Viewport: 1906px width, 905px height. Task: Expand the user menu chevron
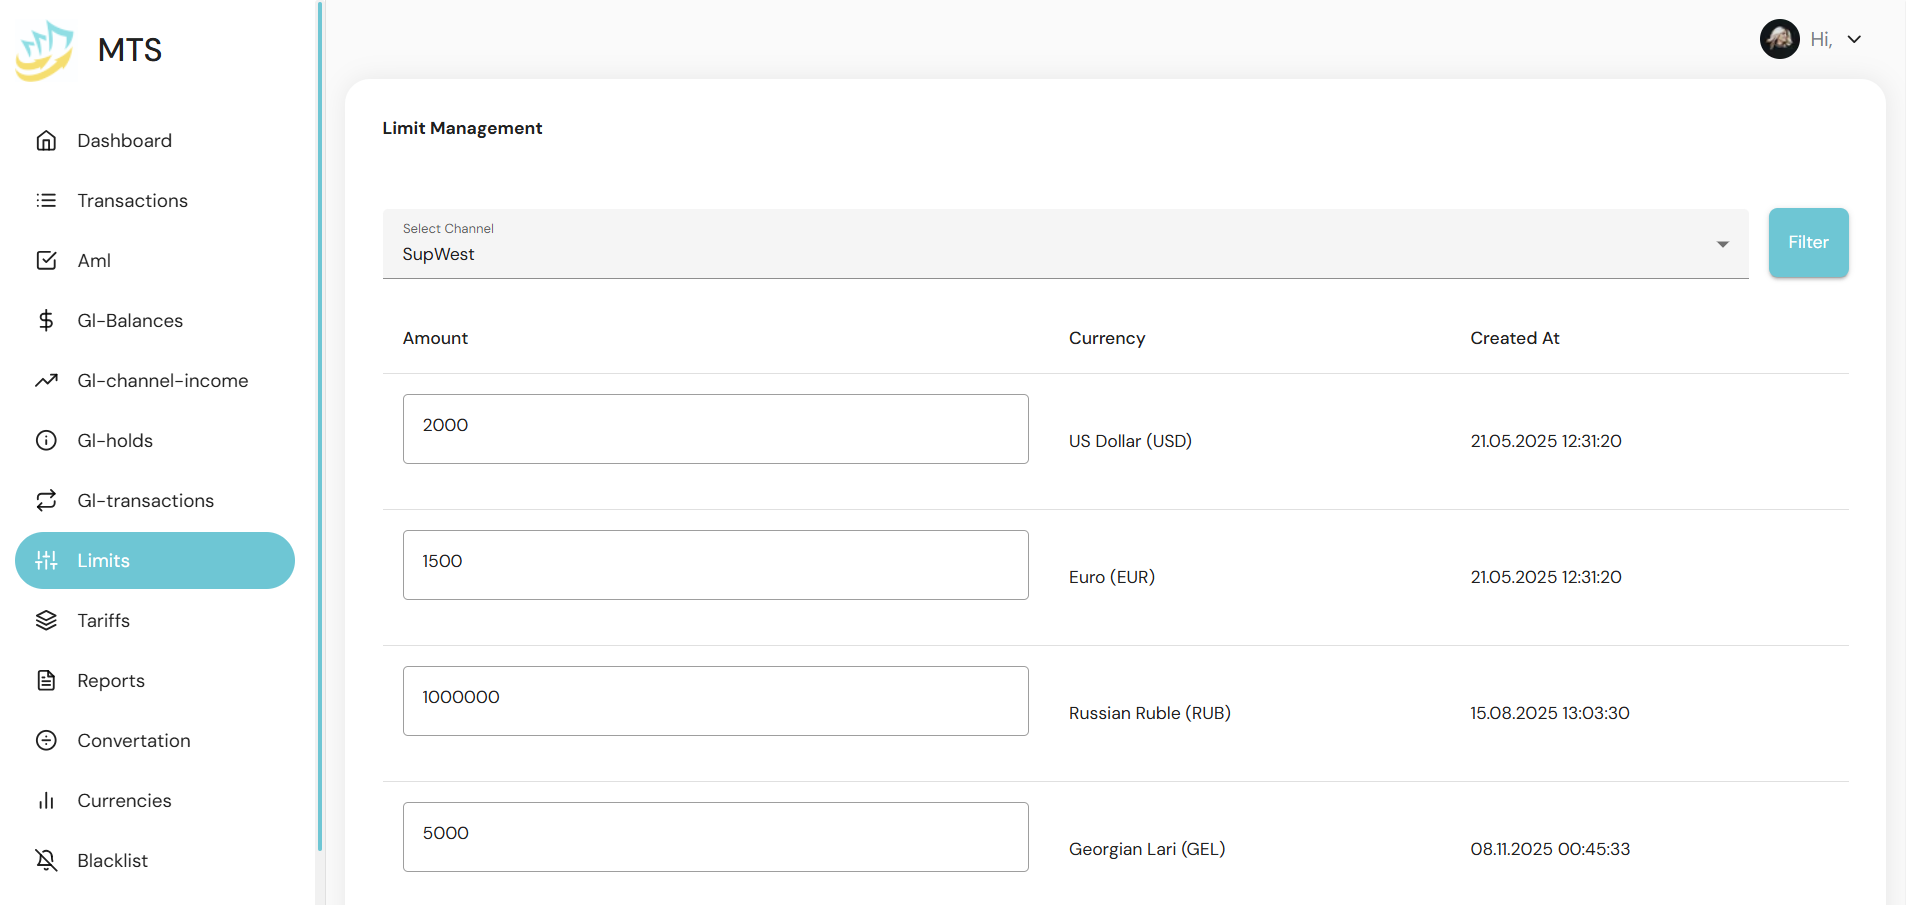(1854, 40)
